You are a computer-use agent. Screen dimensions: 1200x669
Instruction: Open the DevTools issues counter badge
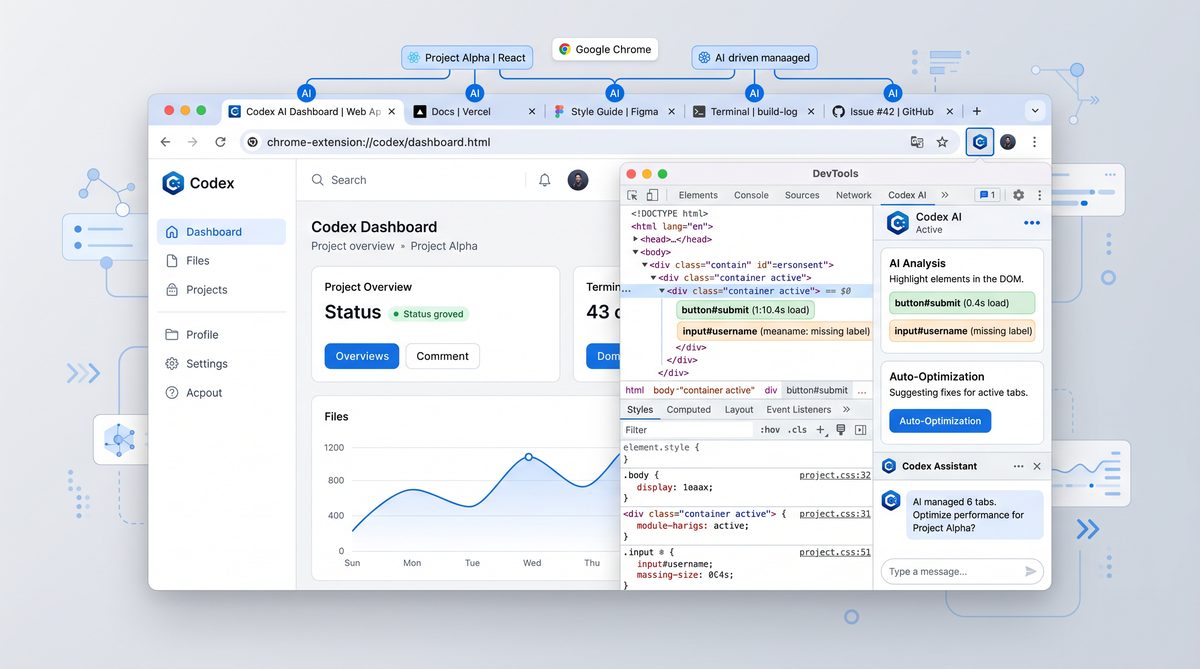point(987,196)
